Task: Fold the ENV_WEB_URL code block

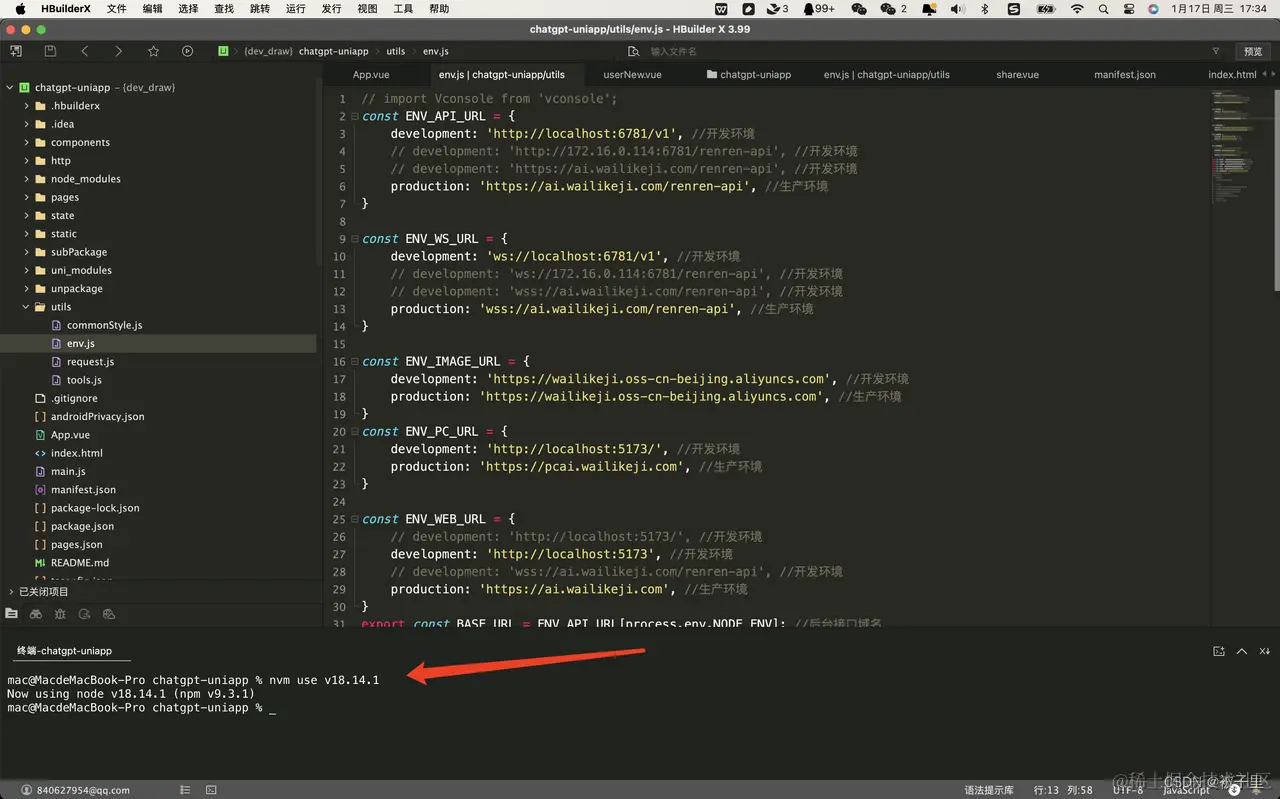Action: 354,519
